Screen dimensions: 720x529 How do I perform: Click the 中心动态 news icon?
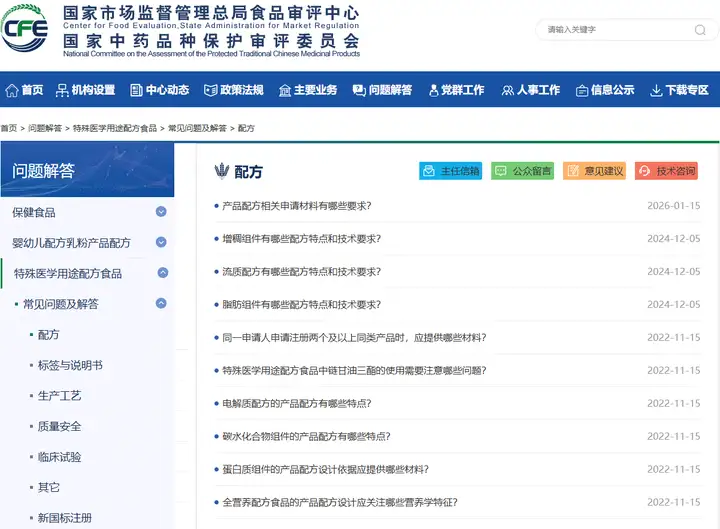136,90
